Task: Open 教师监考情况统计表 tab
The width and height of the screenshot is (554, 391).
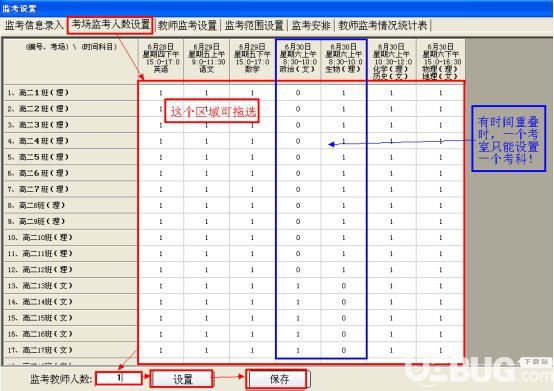Action: (383, 25)
